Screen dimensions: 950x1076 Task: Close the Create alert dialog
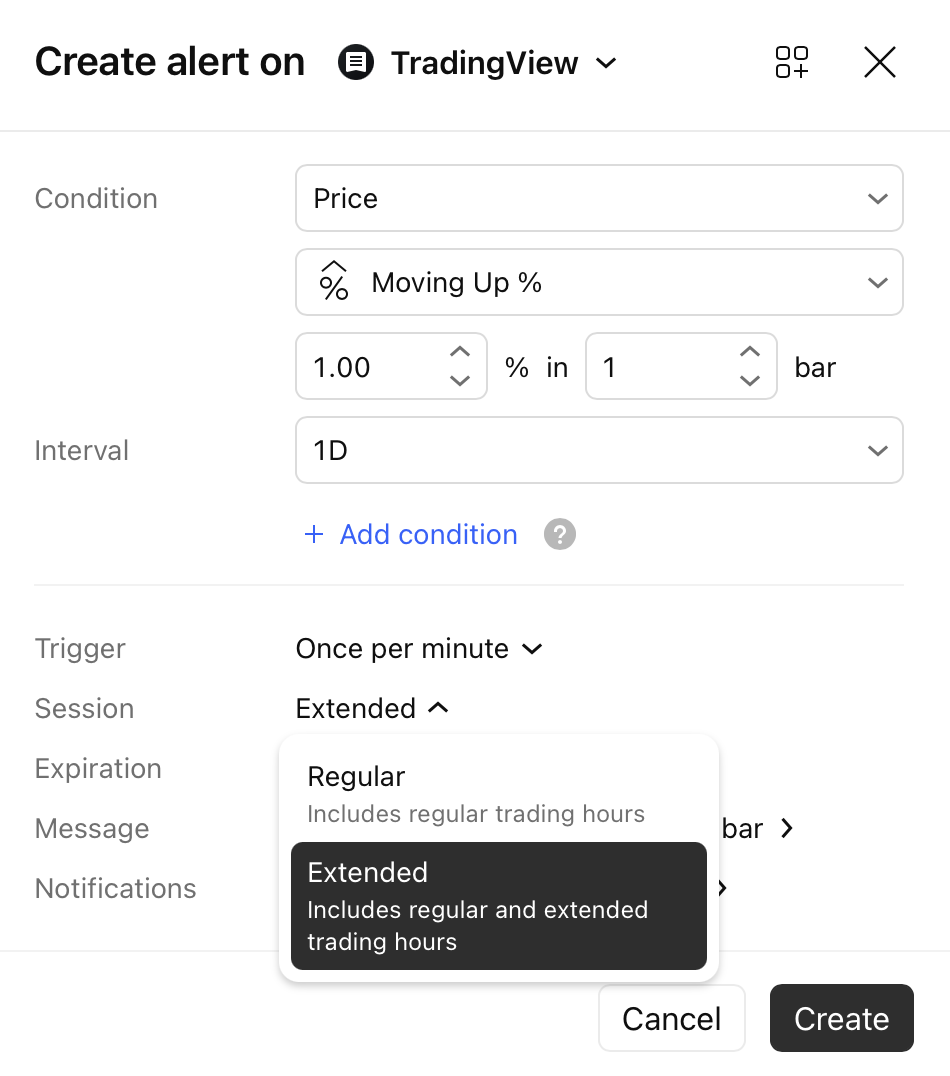pyautogui.click(x=879, y=62)
